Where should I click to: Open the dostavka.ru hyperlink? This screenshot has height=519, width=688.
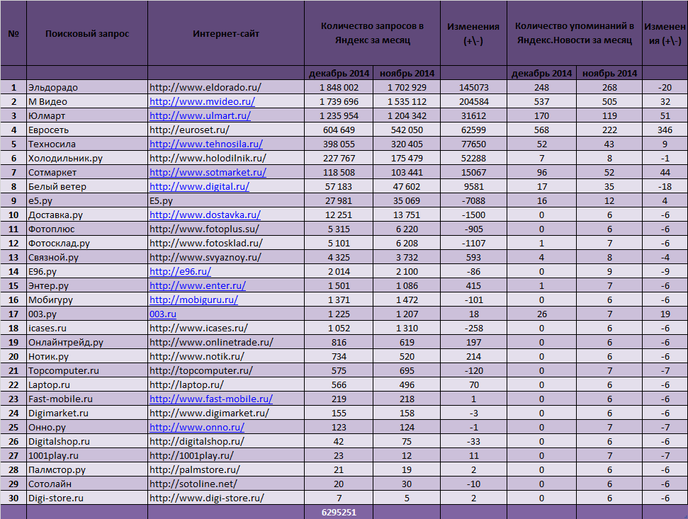[205, 215]
